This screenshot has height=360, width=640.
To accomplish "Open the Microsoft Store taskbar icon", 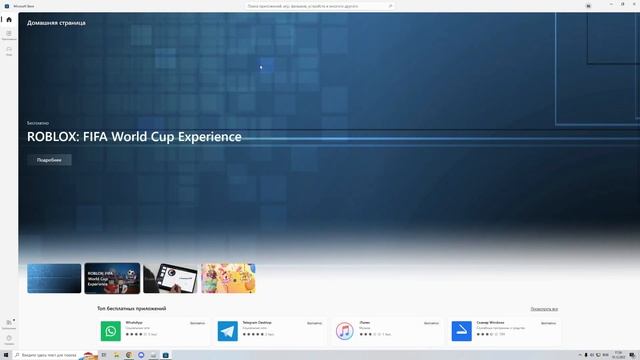I will 165,355.
